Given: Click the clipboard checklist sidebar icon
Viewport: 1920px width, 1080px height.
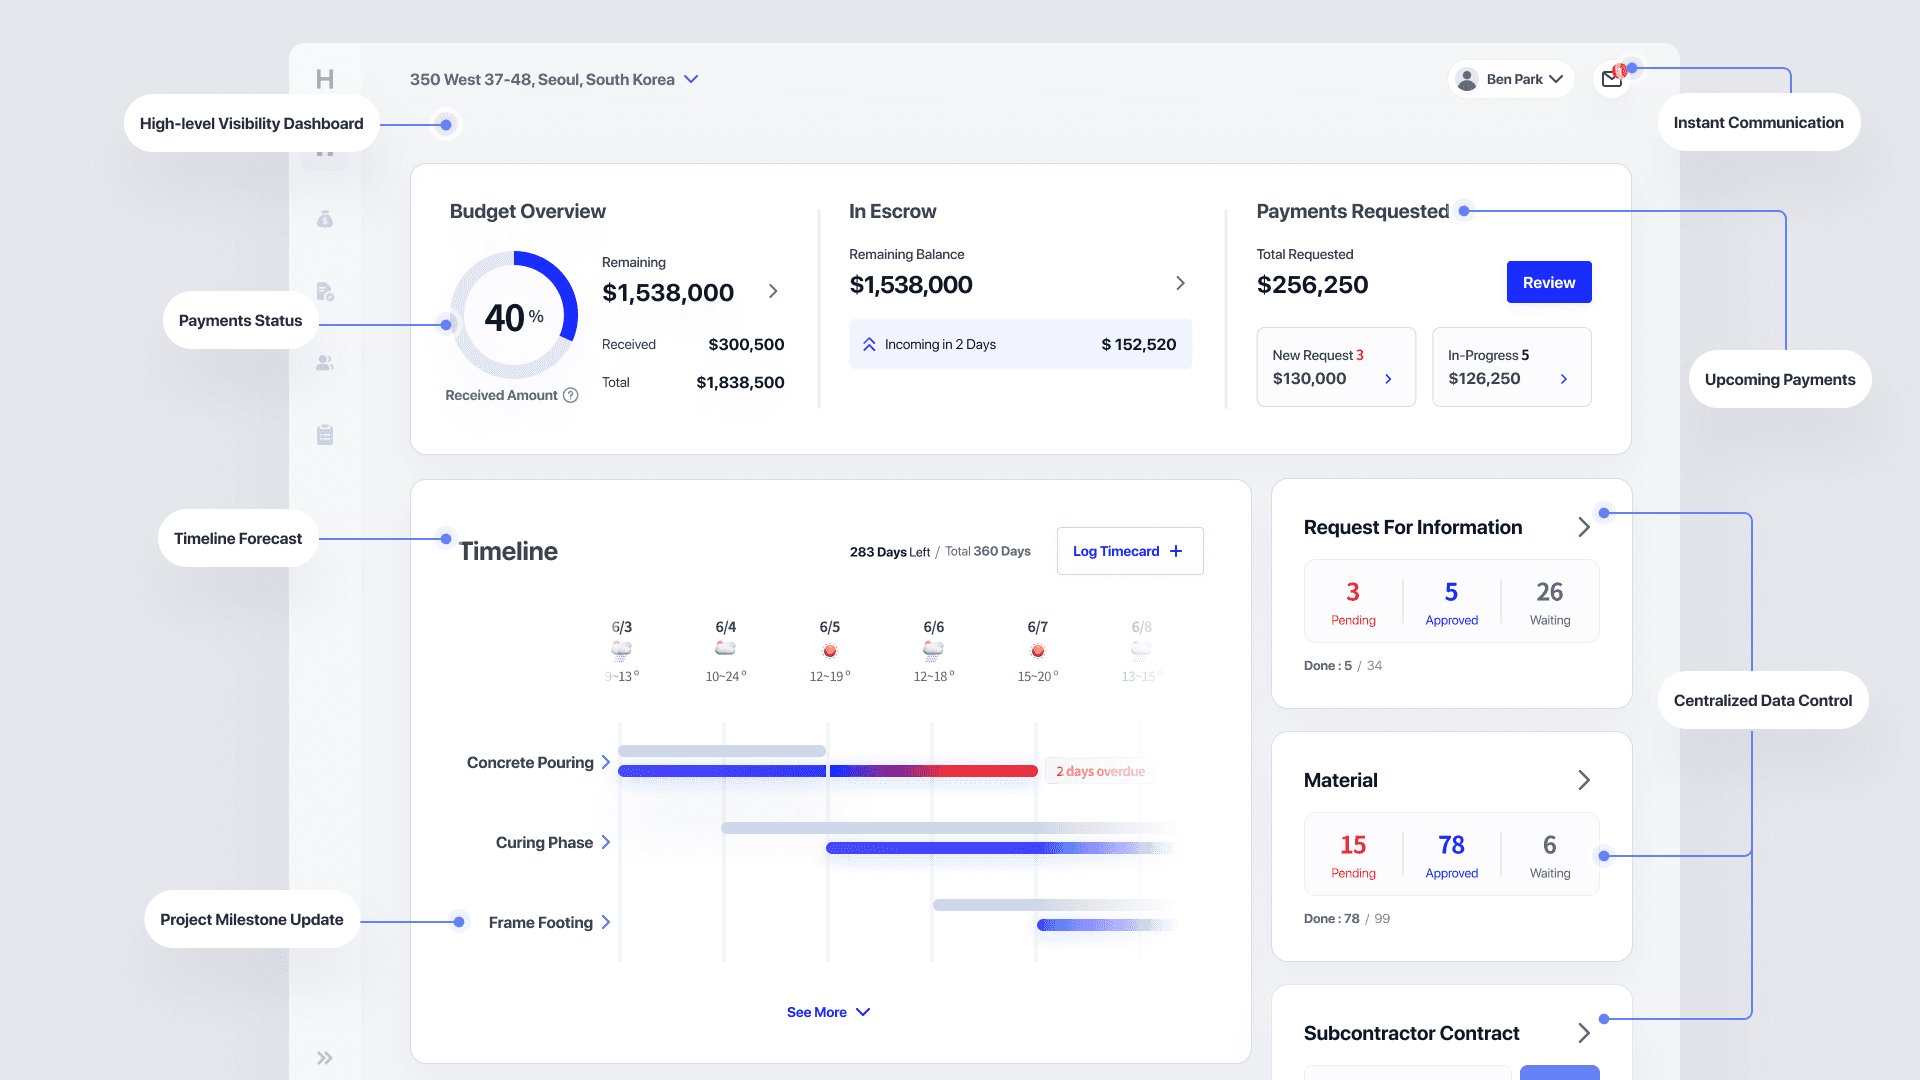Looking at the screenshot, I should pyautogui.click(x=325, y=435).
